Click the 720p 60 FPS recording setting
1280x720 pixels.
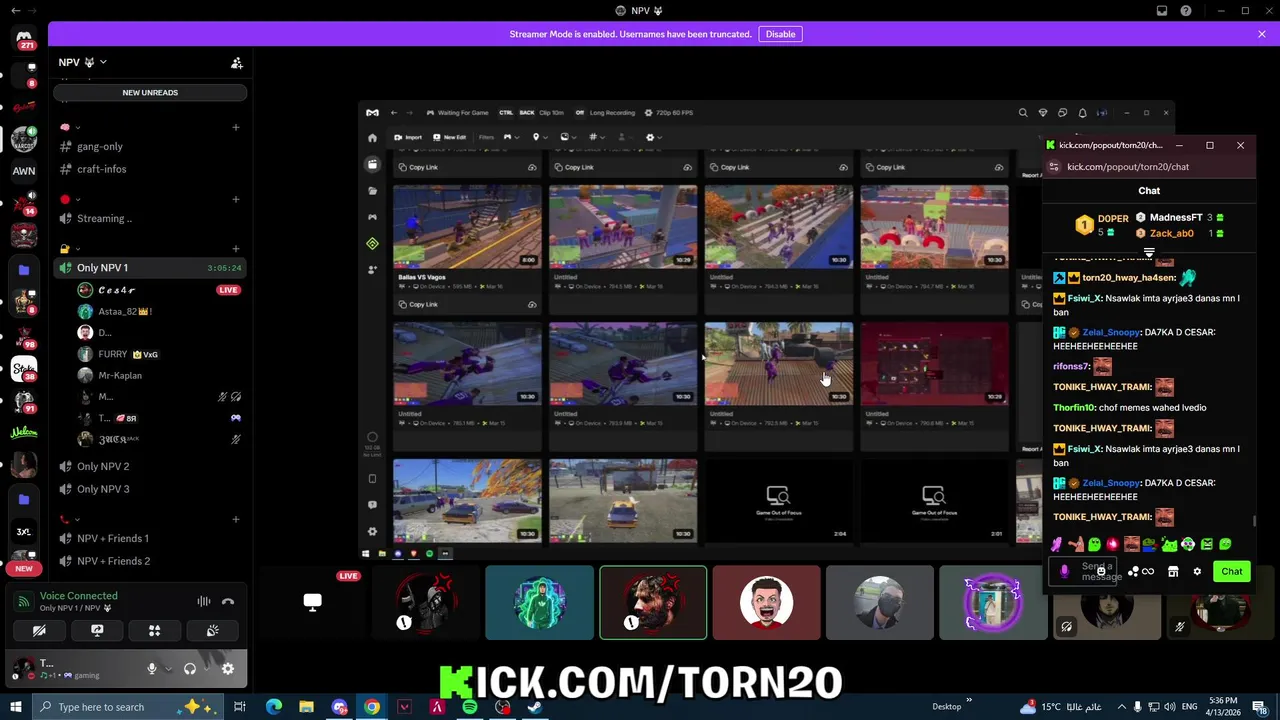tap(669, 113)
